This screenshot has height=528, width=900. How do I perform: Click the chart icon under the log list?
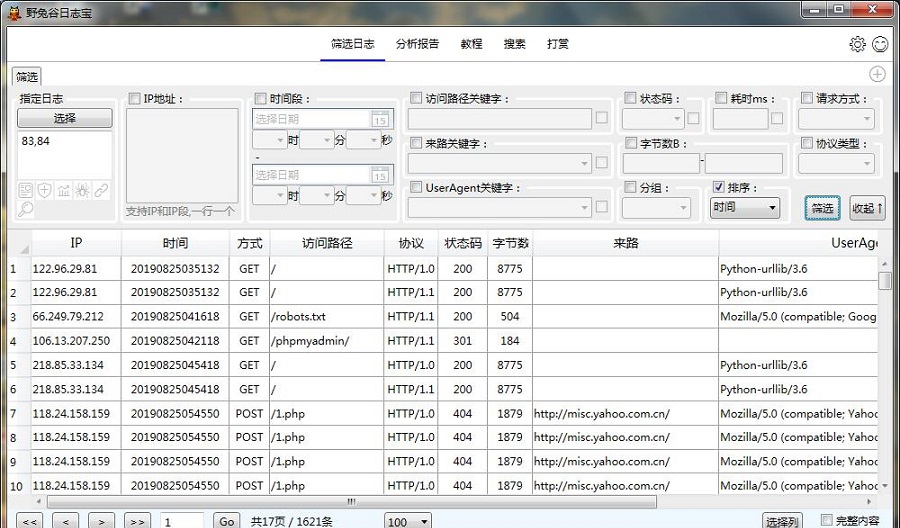(63, 190)
